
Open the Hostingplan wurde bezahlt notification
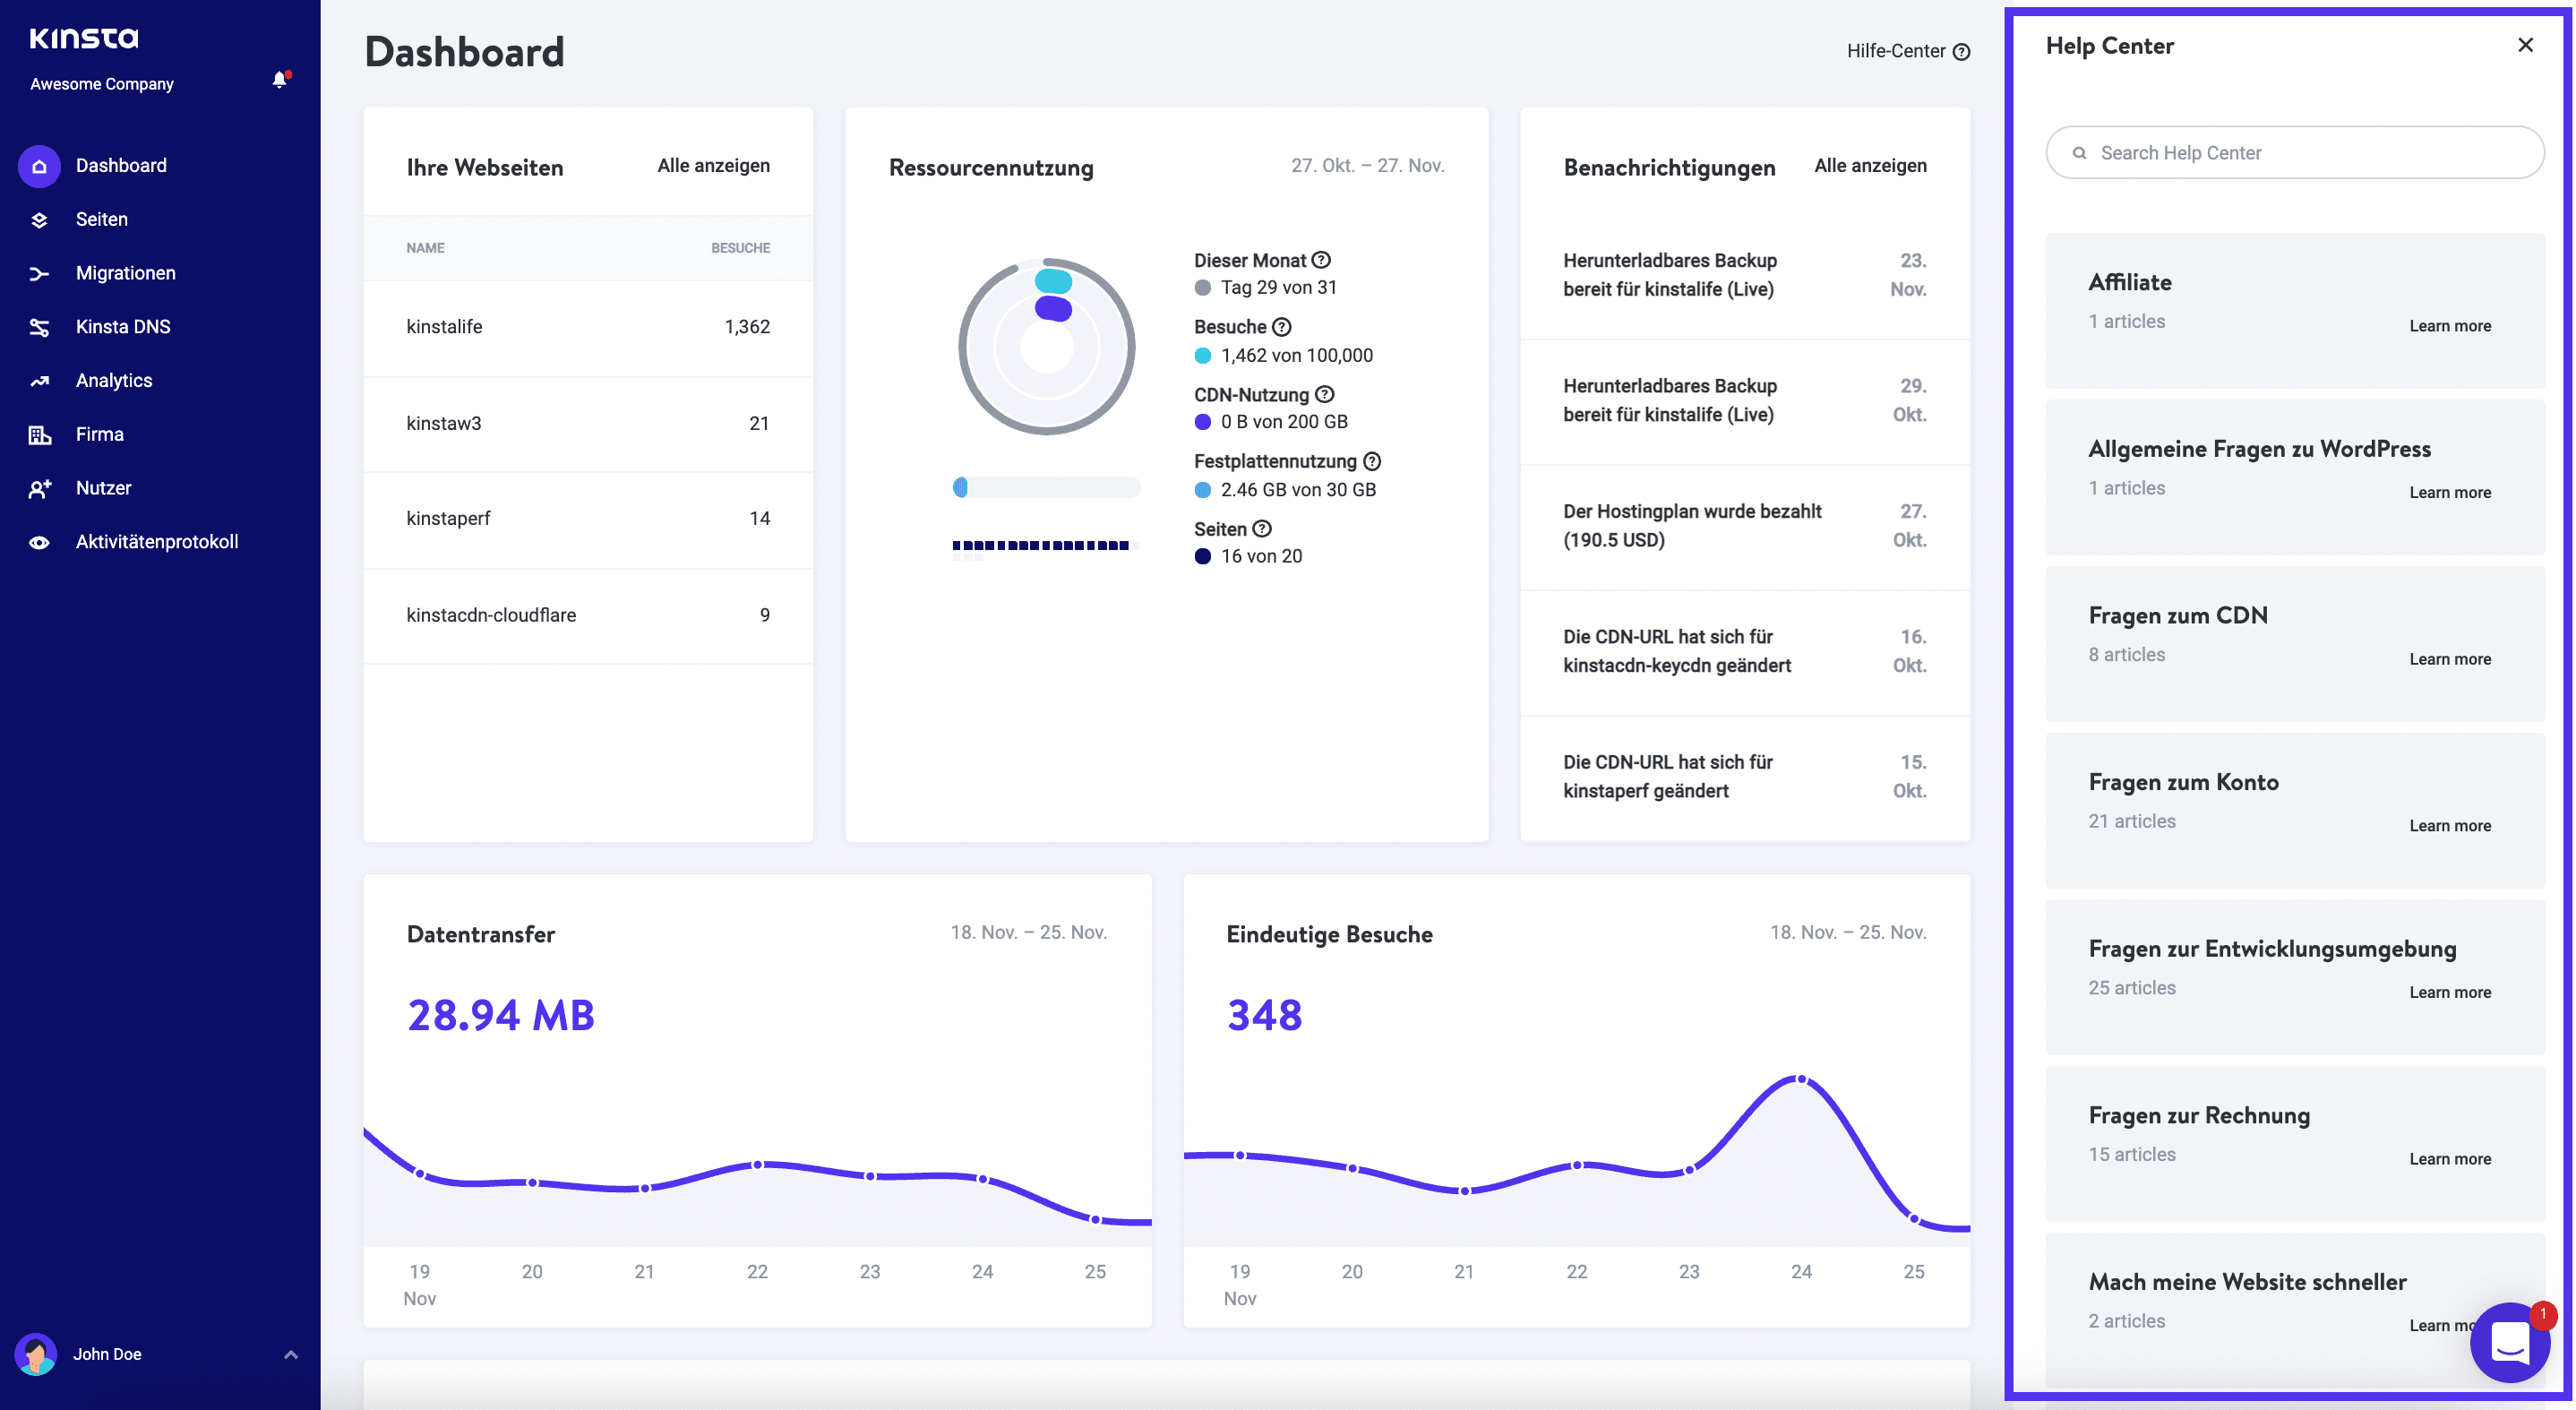point(1745,526)
